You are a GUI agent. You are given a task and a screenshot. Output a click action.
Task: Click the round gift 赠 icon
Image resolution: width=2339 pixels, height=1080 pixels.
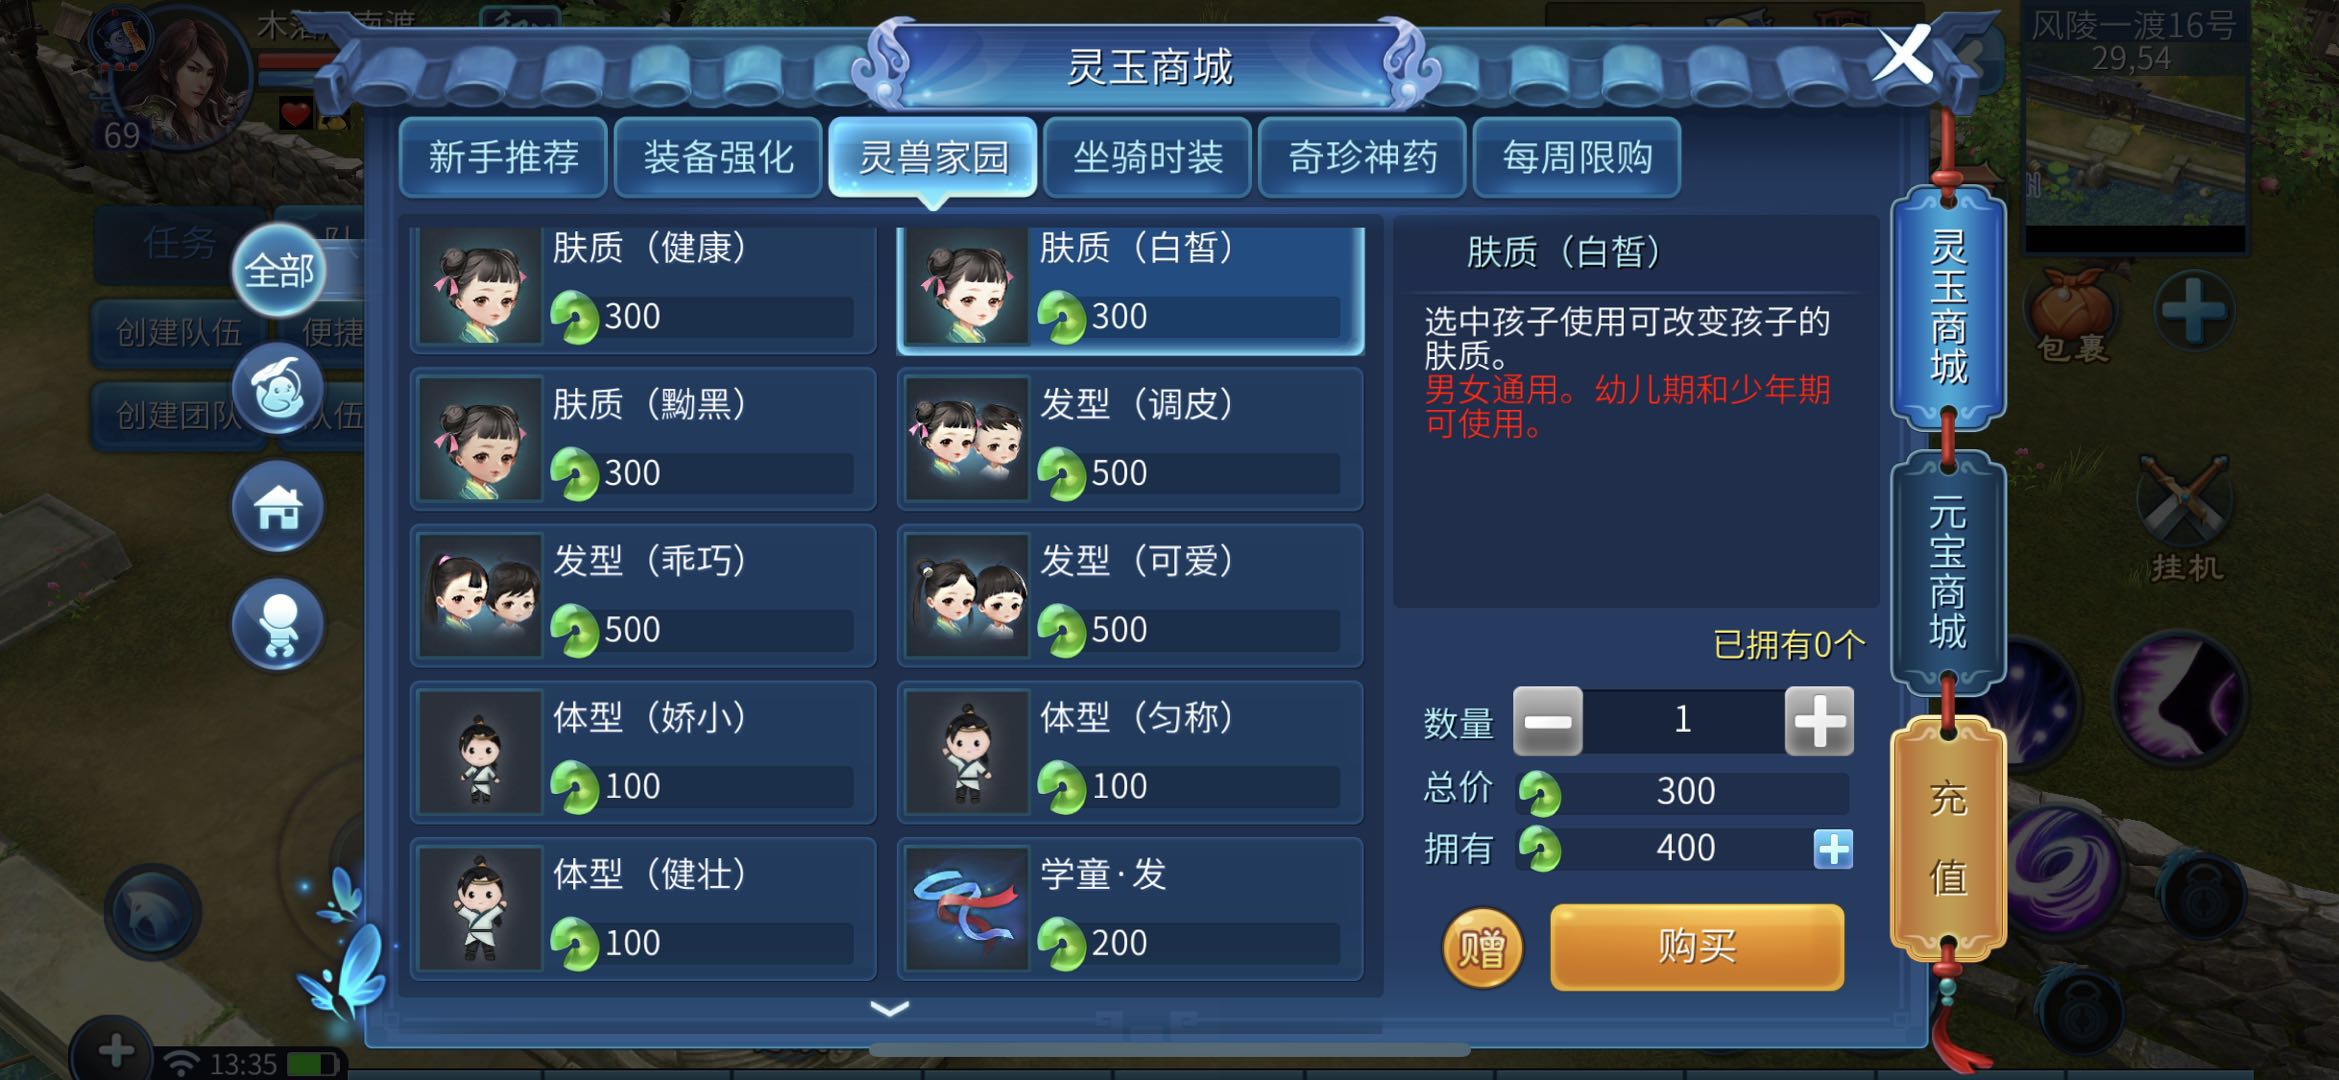coord(1481,947)
